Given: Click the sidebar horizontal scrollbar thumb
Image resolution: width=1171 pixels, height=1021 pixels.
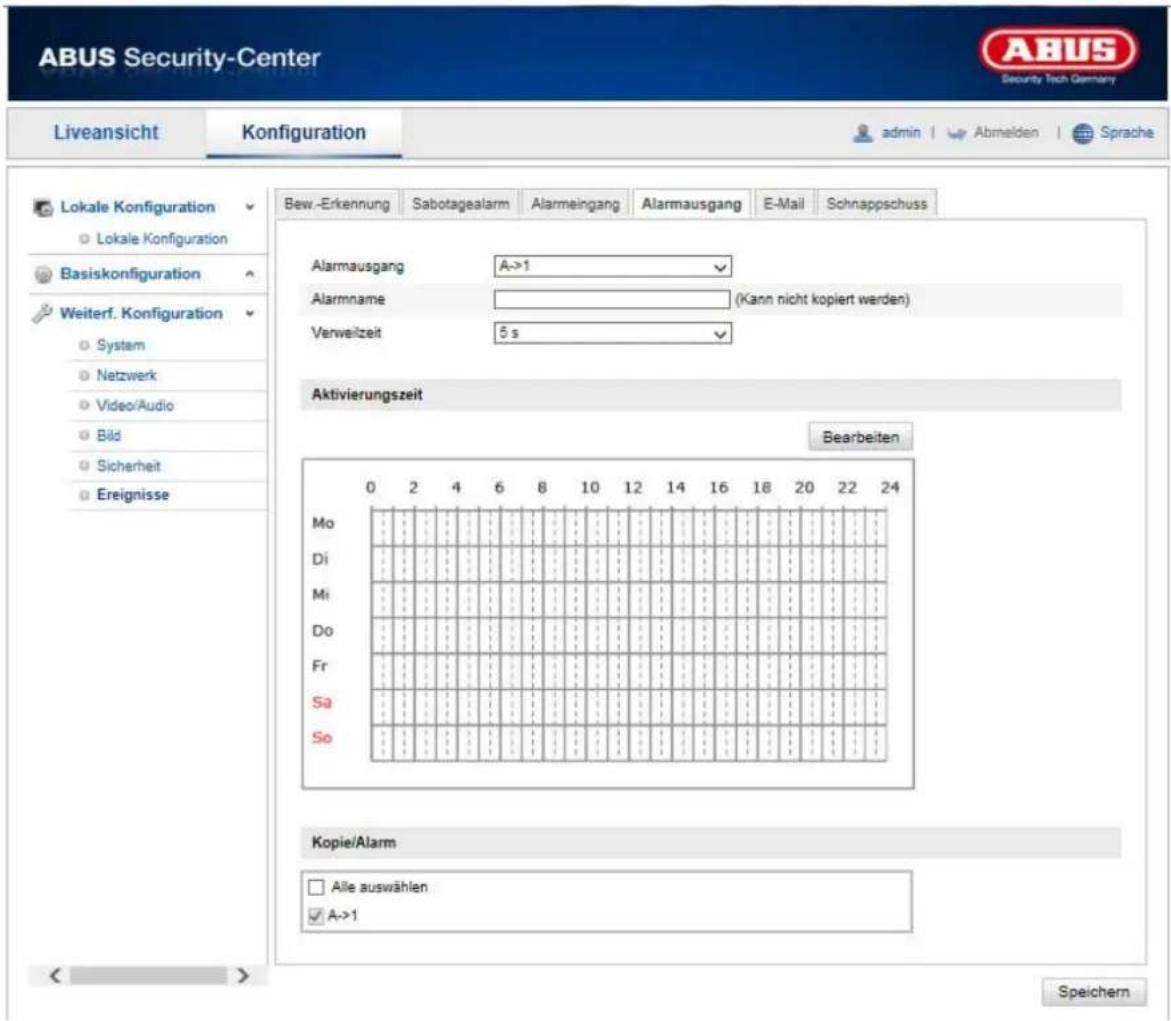Looking at the screenshot, I should click(148, 975).
